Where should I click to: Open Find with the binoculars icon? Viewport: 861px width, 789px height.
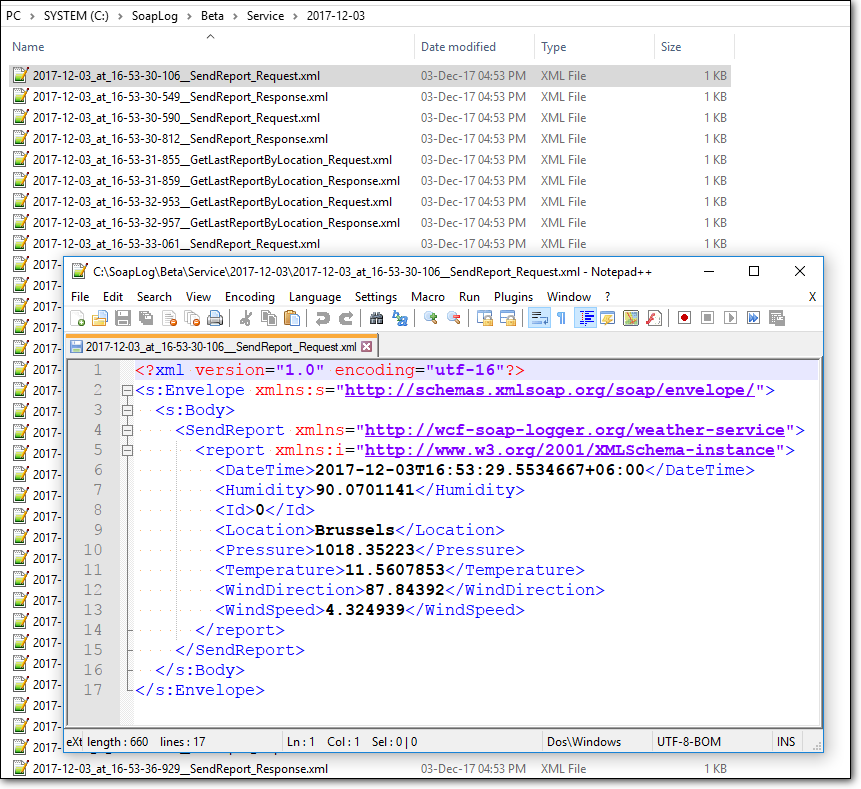(x=376, y=319)
